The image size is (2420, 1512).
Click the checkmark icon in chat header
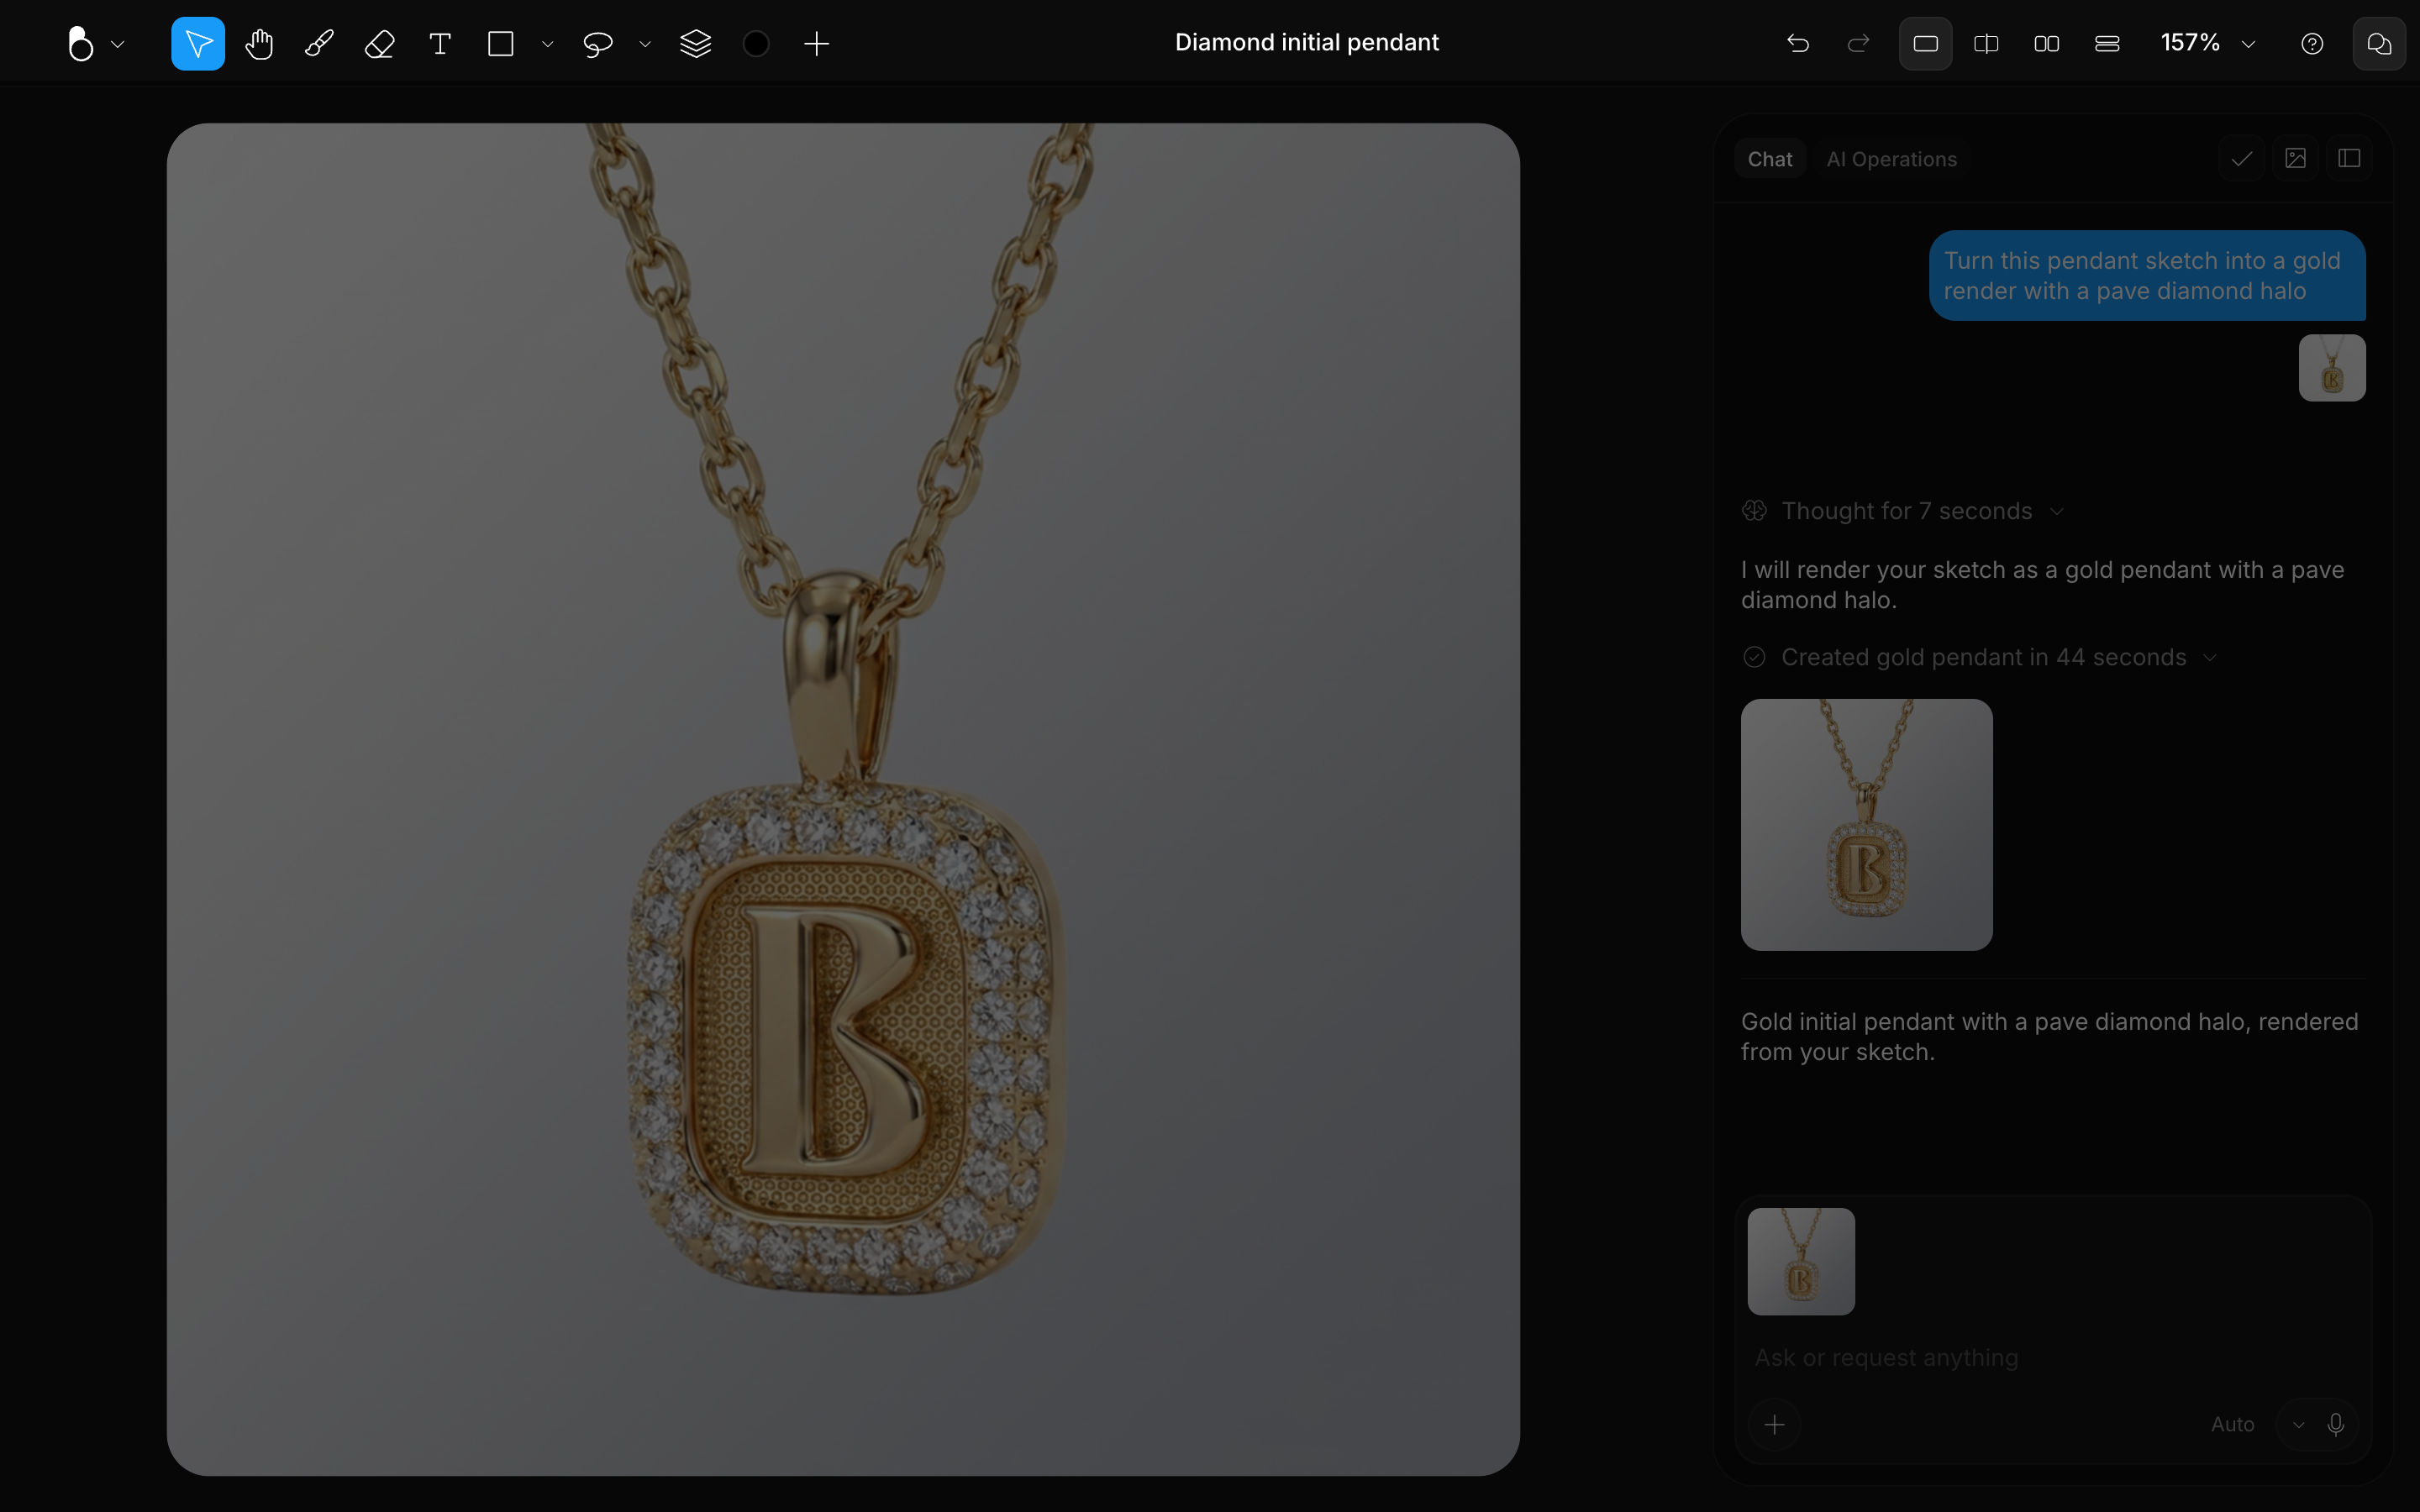click(x=2242, y=158)
